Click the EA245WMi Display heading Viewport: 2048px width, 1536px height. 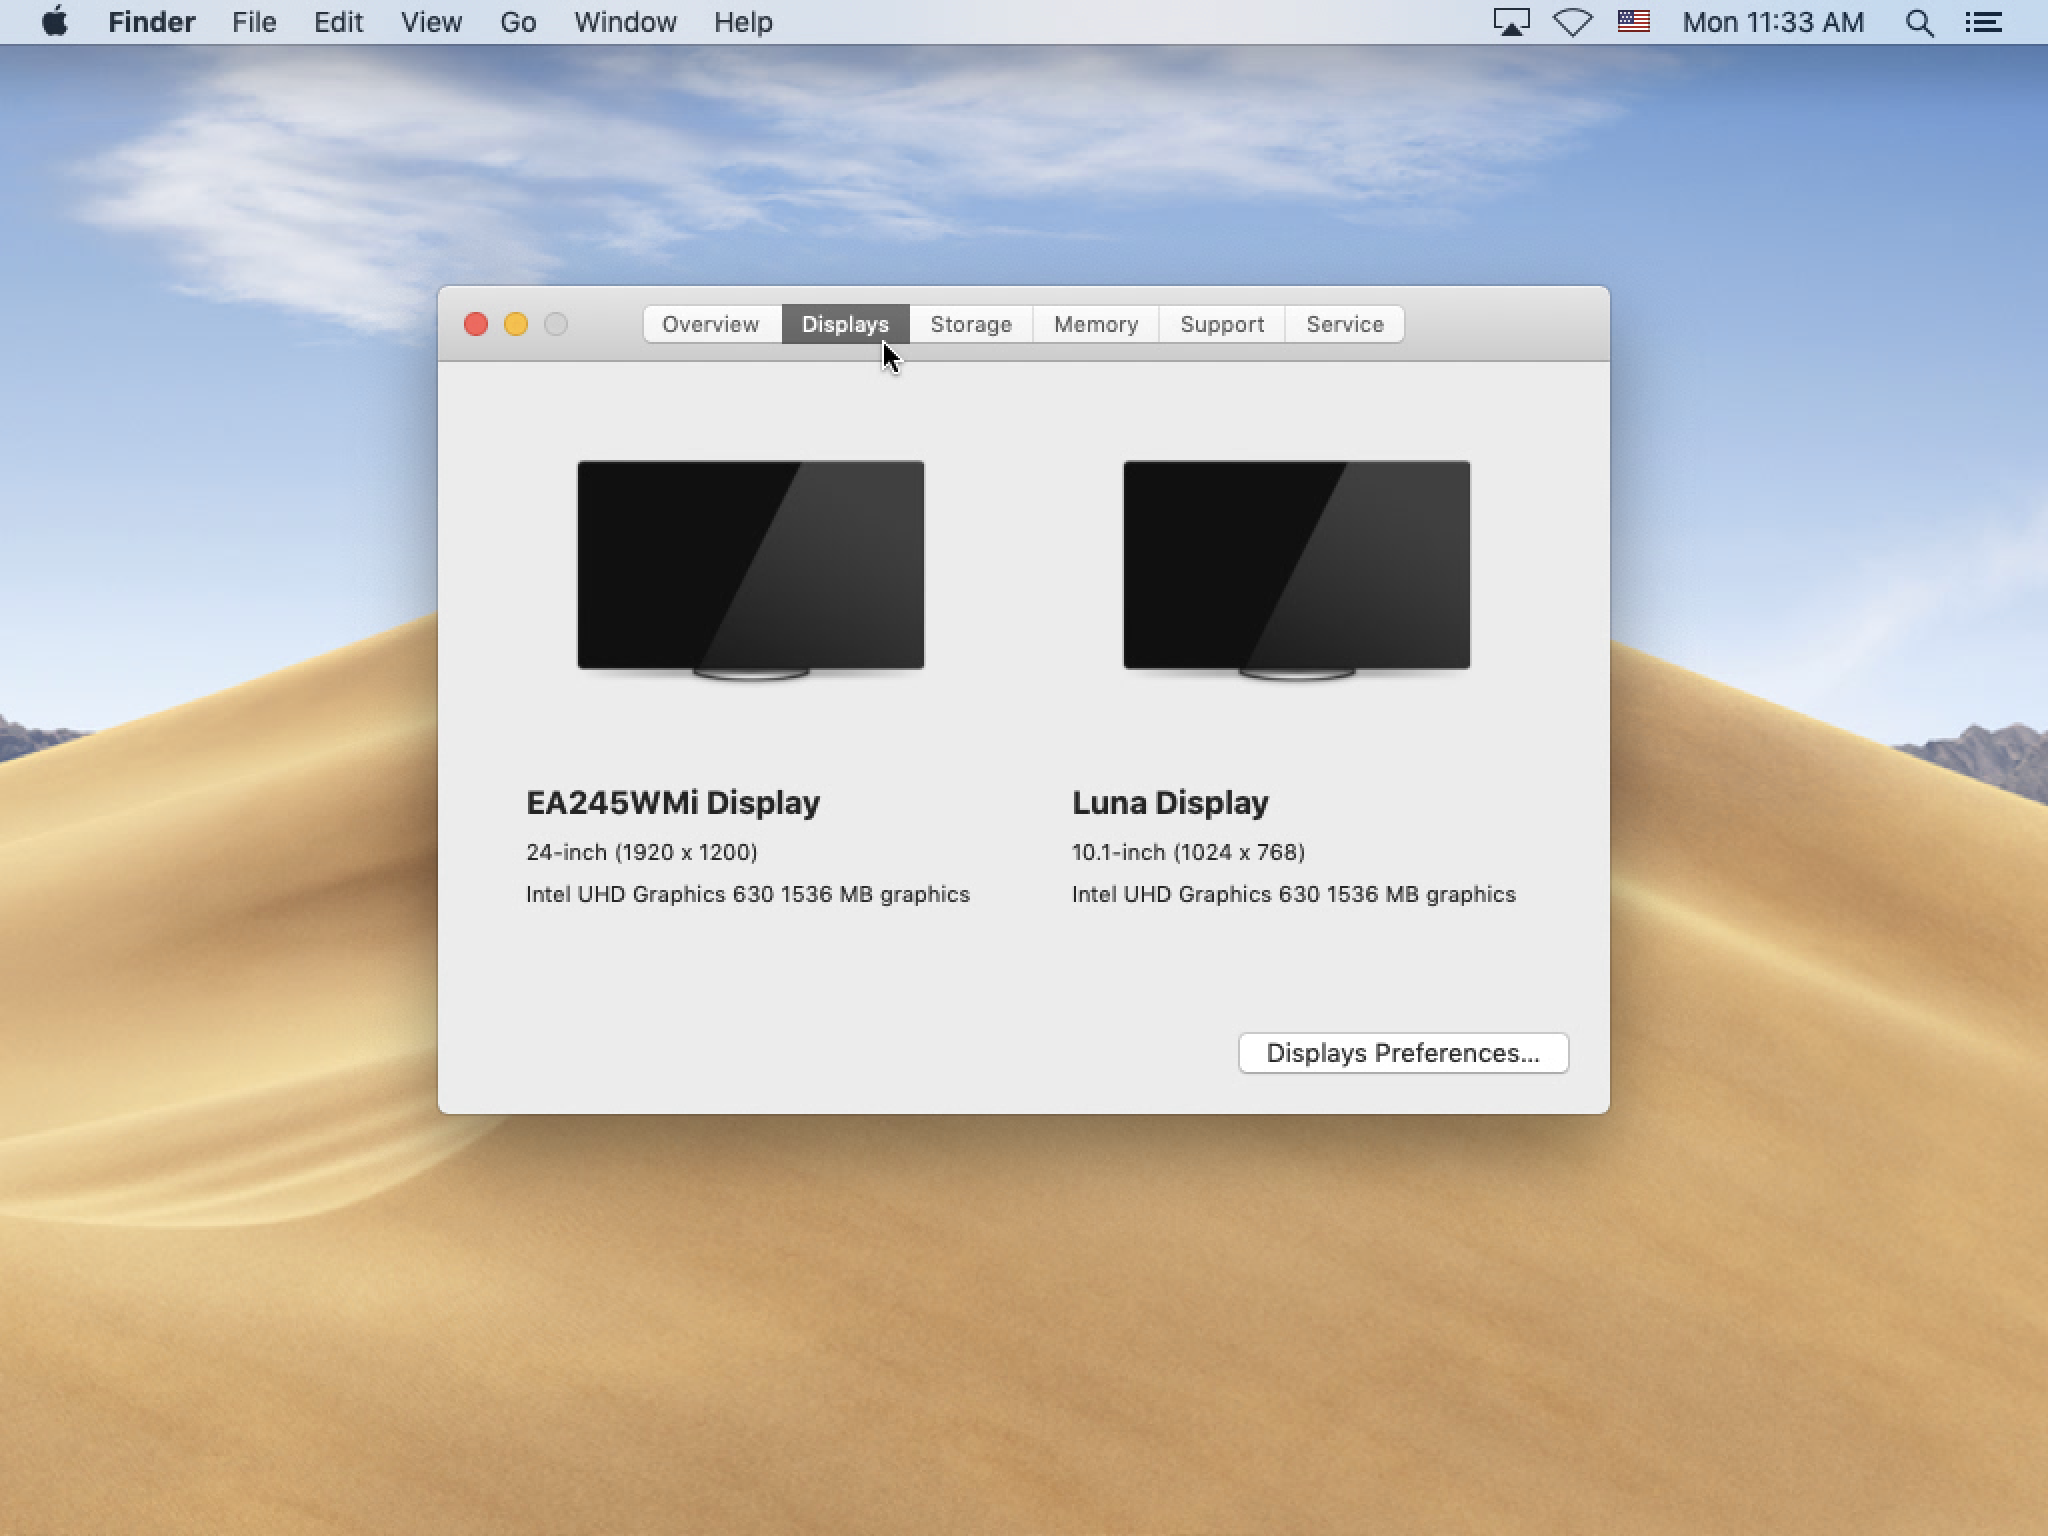673,802
